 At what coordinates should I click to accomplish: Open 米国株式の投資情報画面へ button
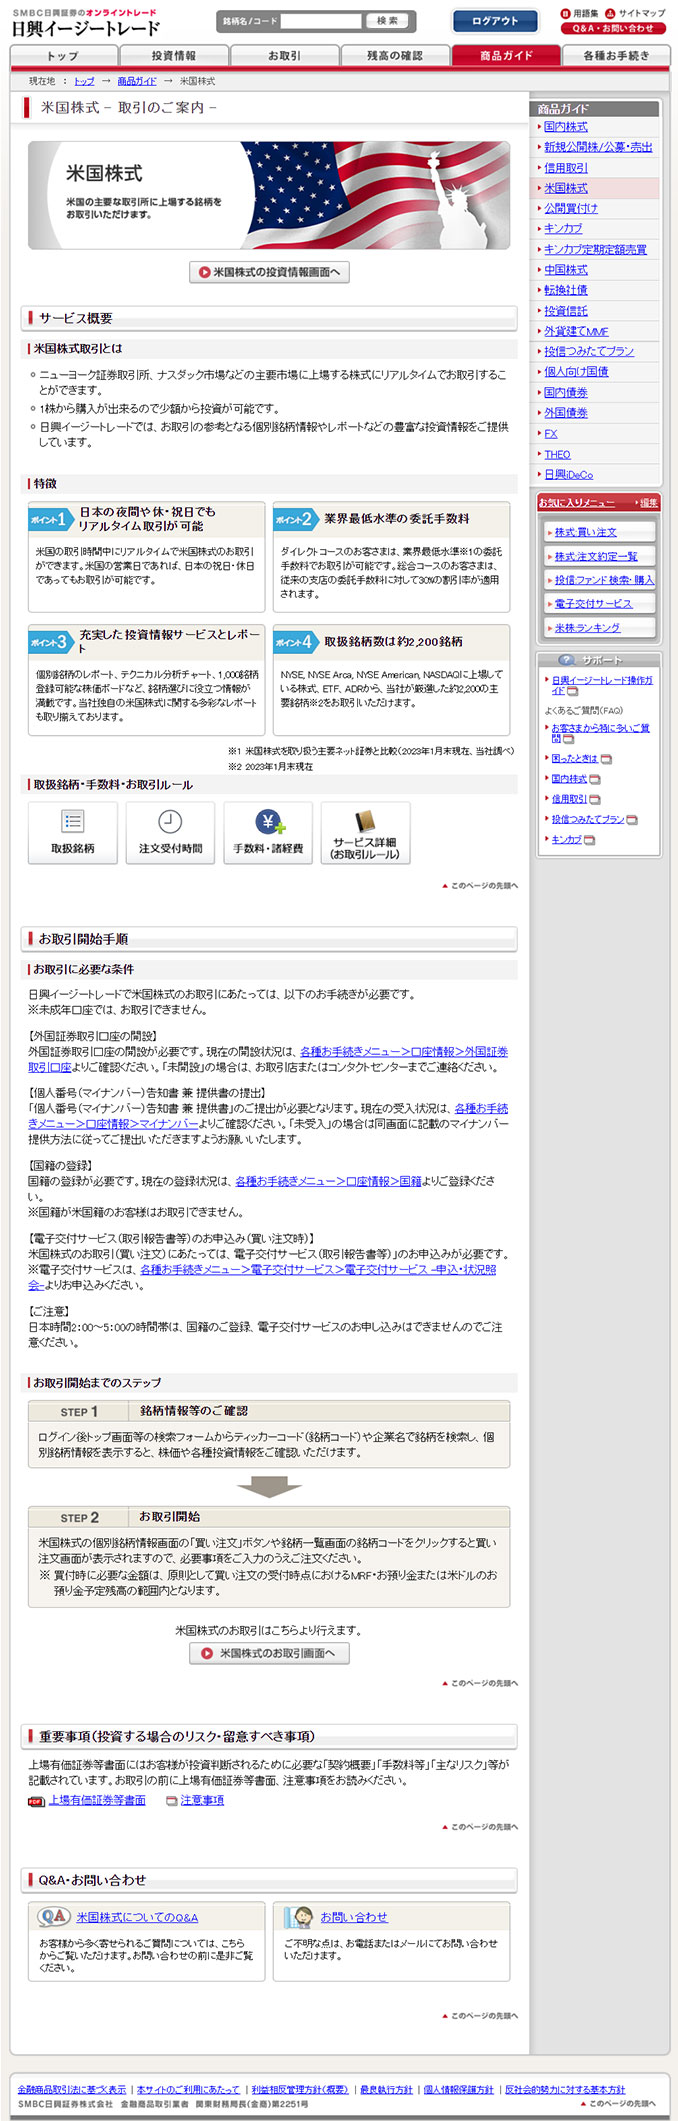tap(269, 272)
